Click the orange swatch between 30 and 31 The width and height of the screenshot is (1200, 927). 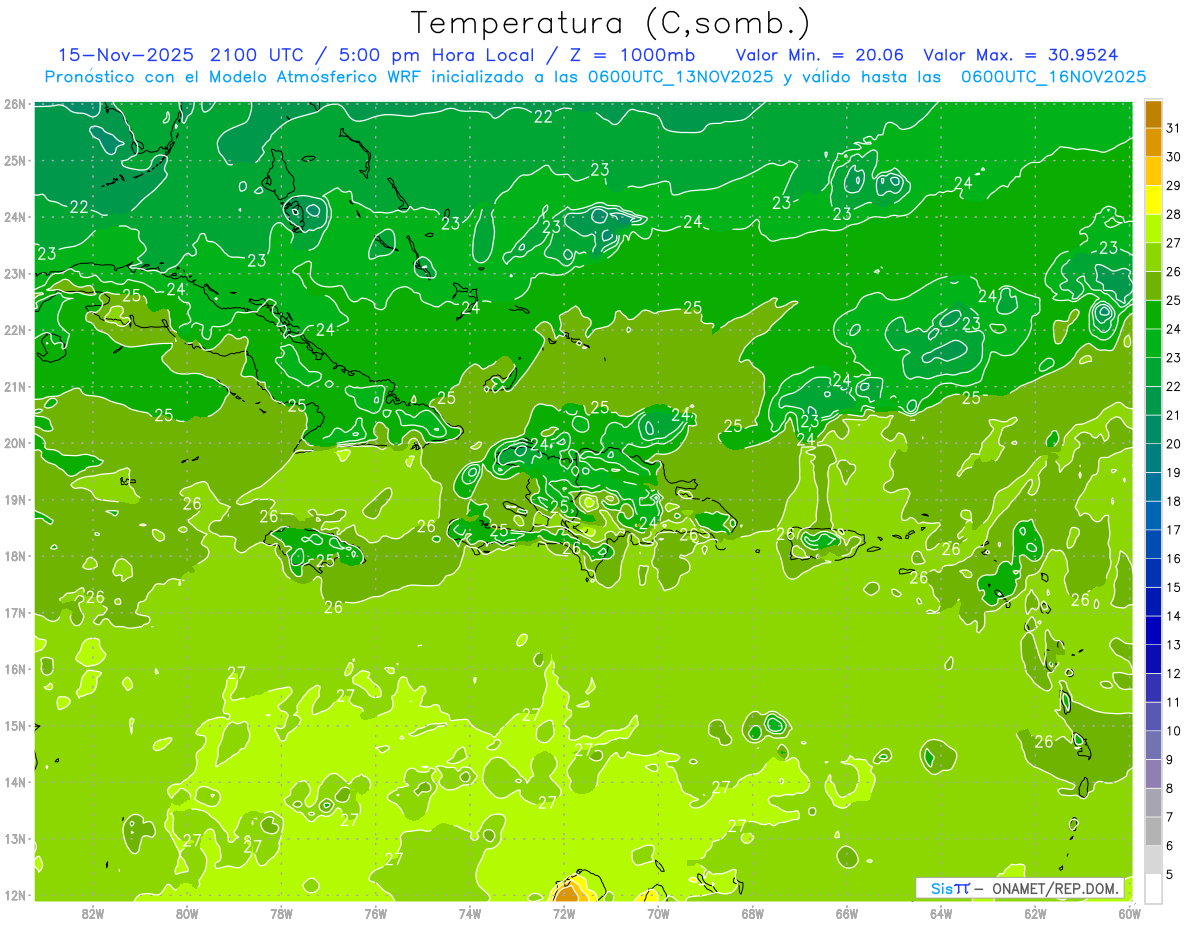(1154, 142)
